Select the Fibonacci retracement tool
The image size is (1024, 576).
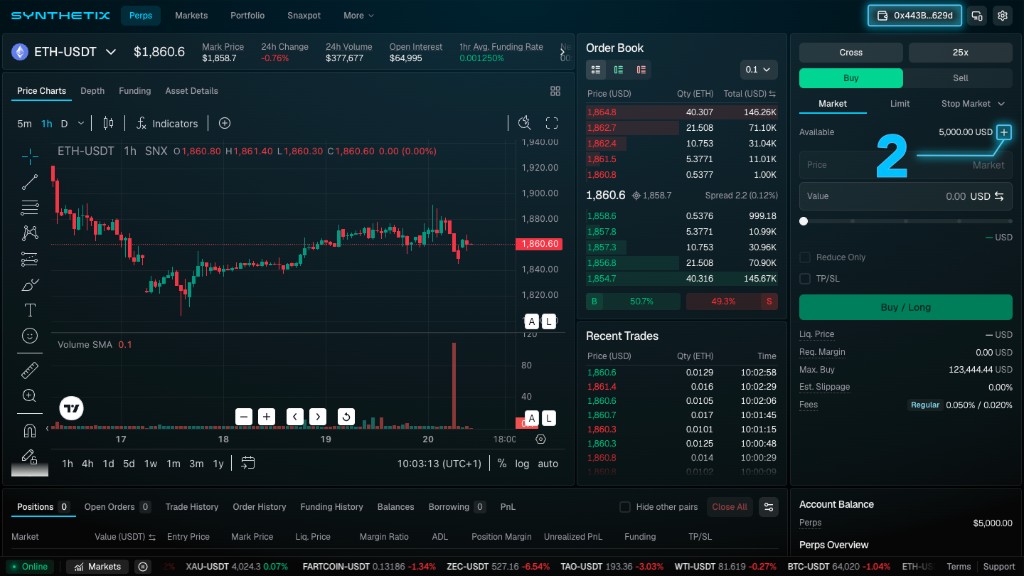tap(29, 208)
